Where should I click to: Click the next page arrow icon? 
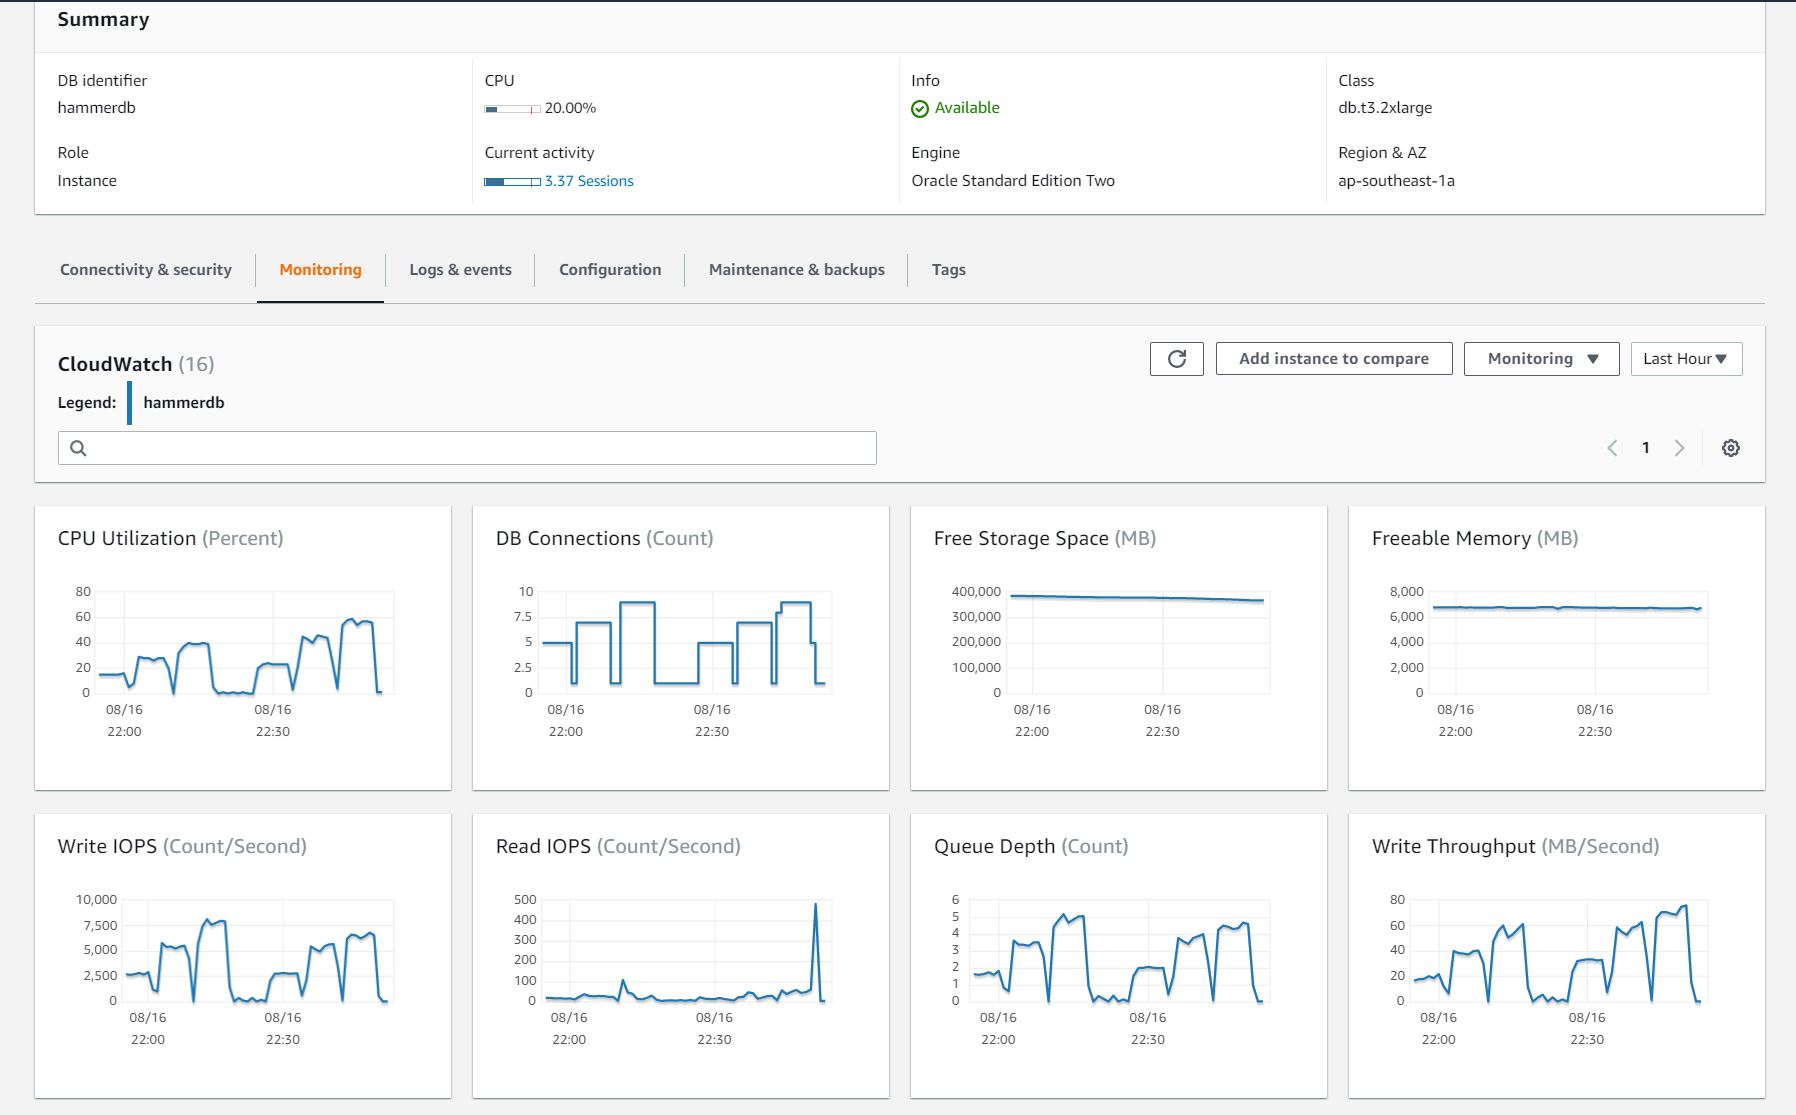1679,448
